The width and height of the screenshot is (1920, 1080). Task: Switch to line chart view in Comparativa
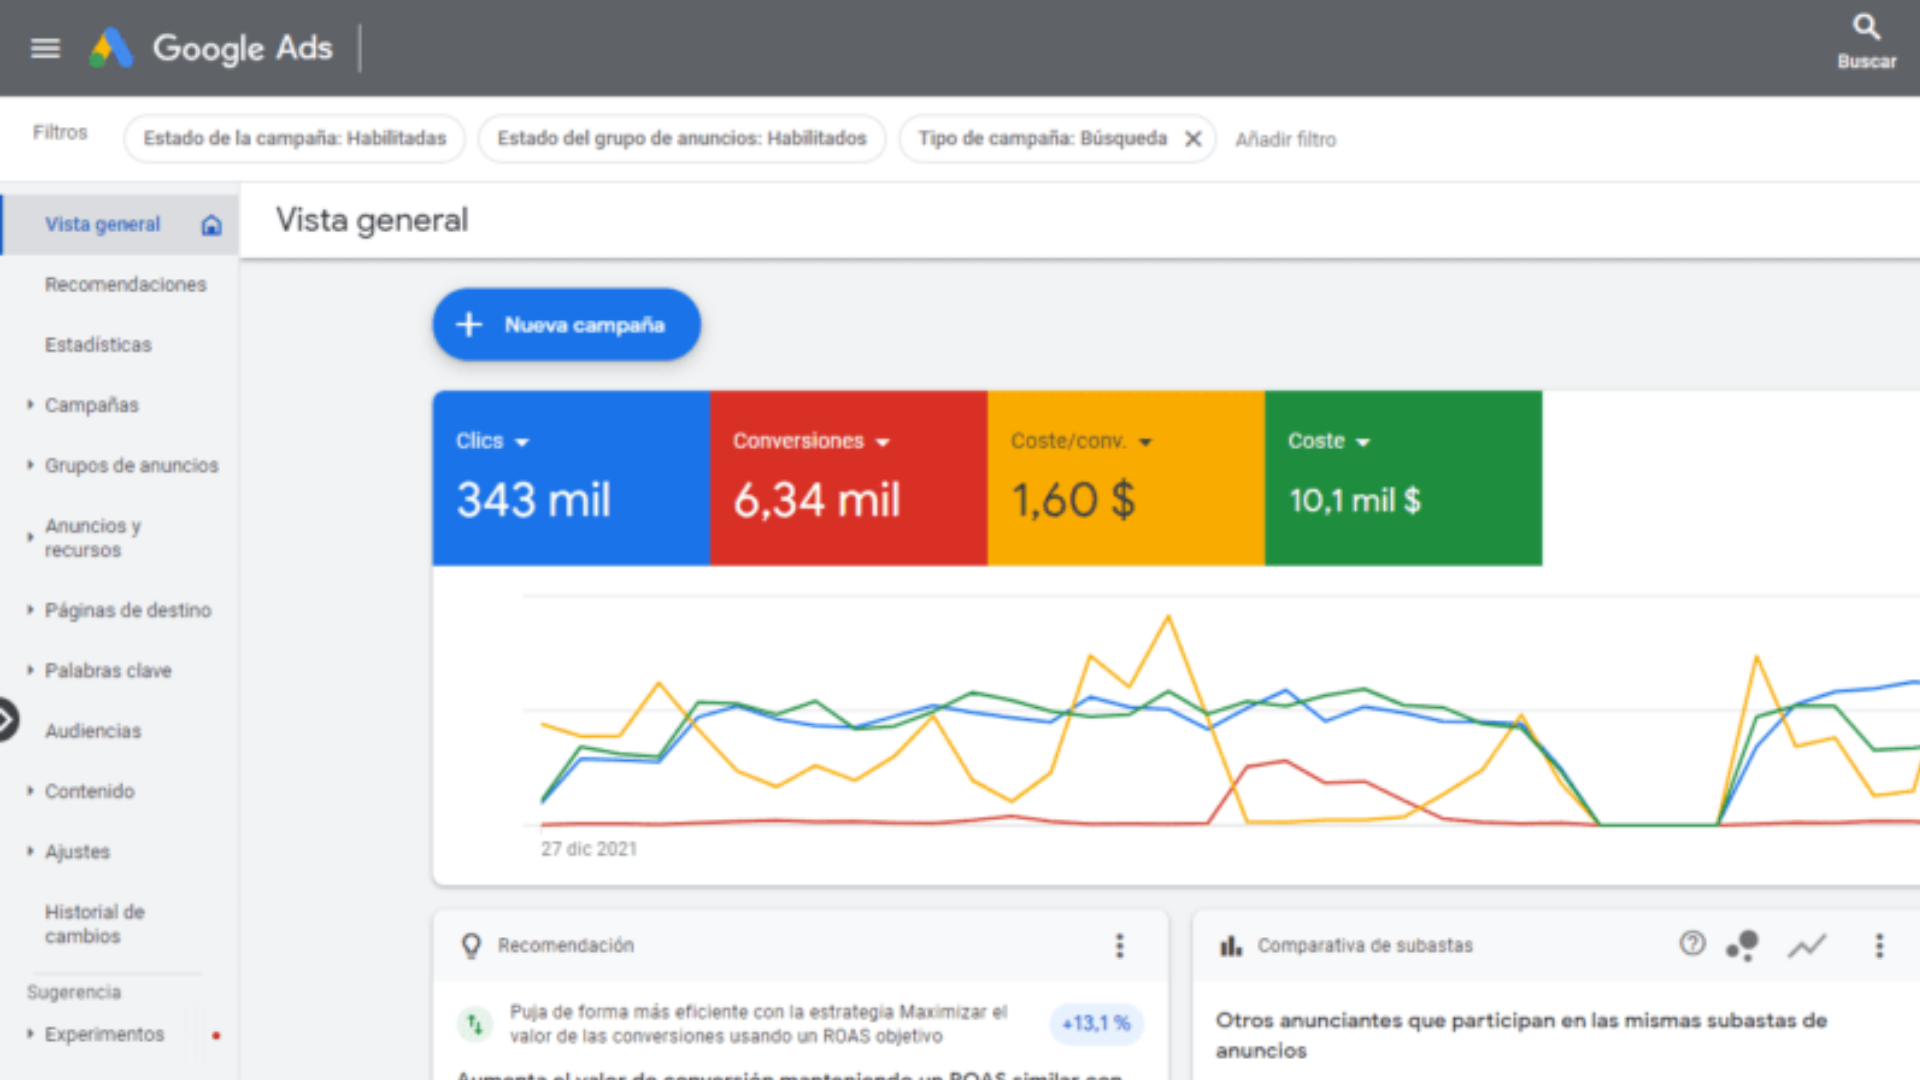1807,945
